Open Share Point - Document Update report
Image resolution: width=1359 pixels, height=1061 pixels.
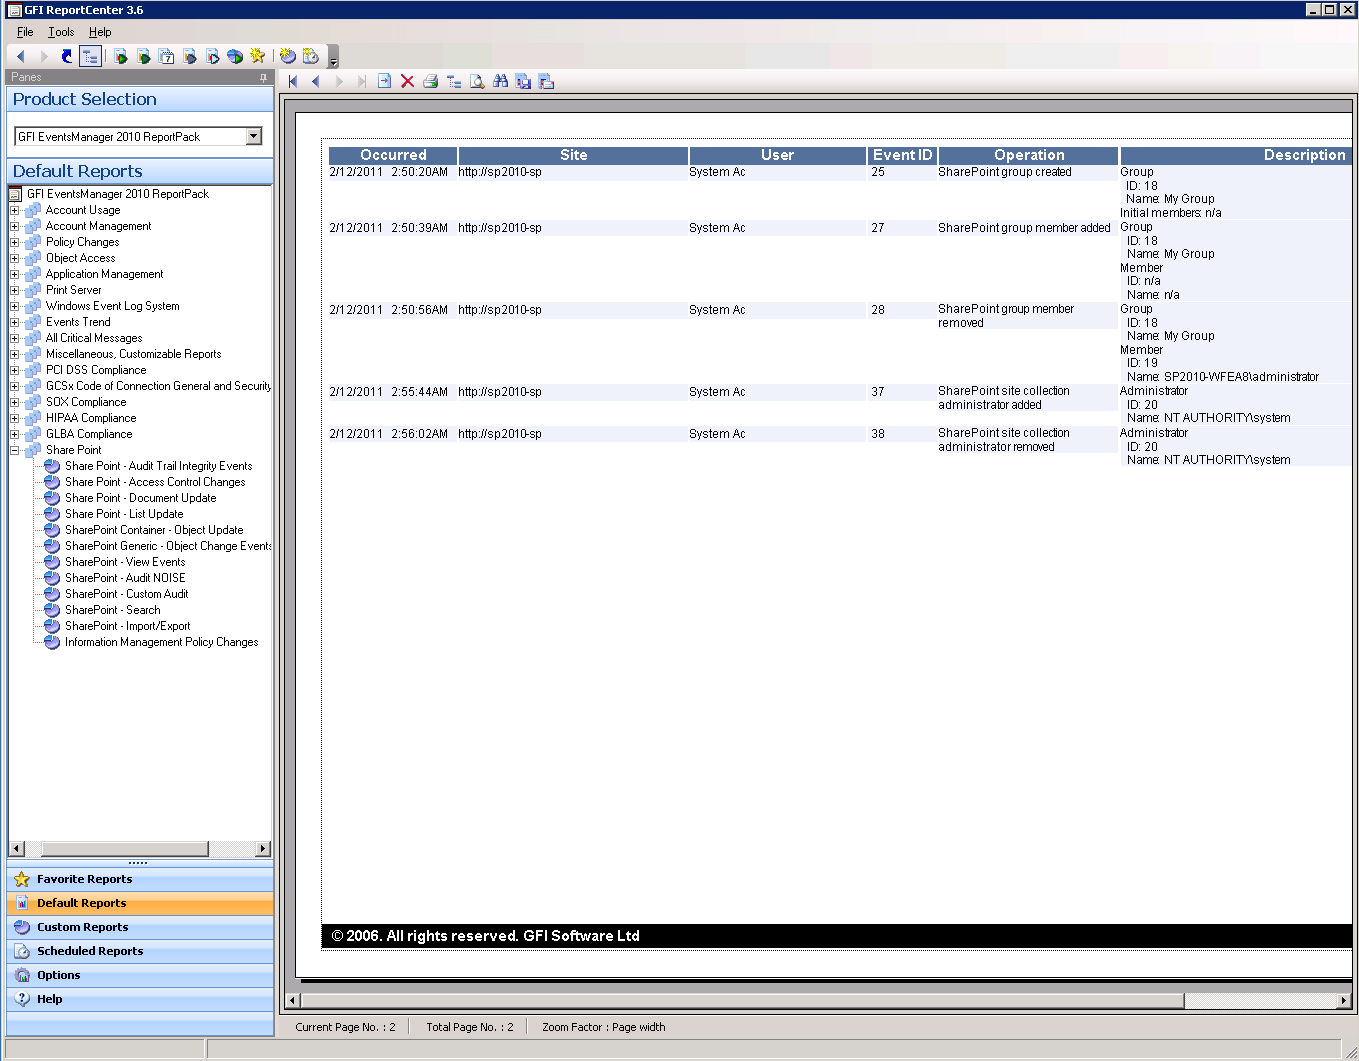[140, 498]
